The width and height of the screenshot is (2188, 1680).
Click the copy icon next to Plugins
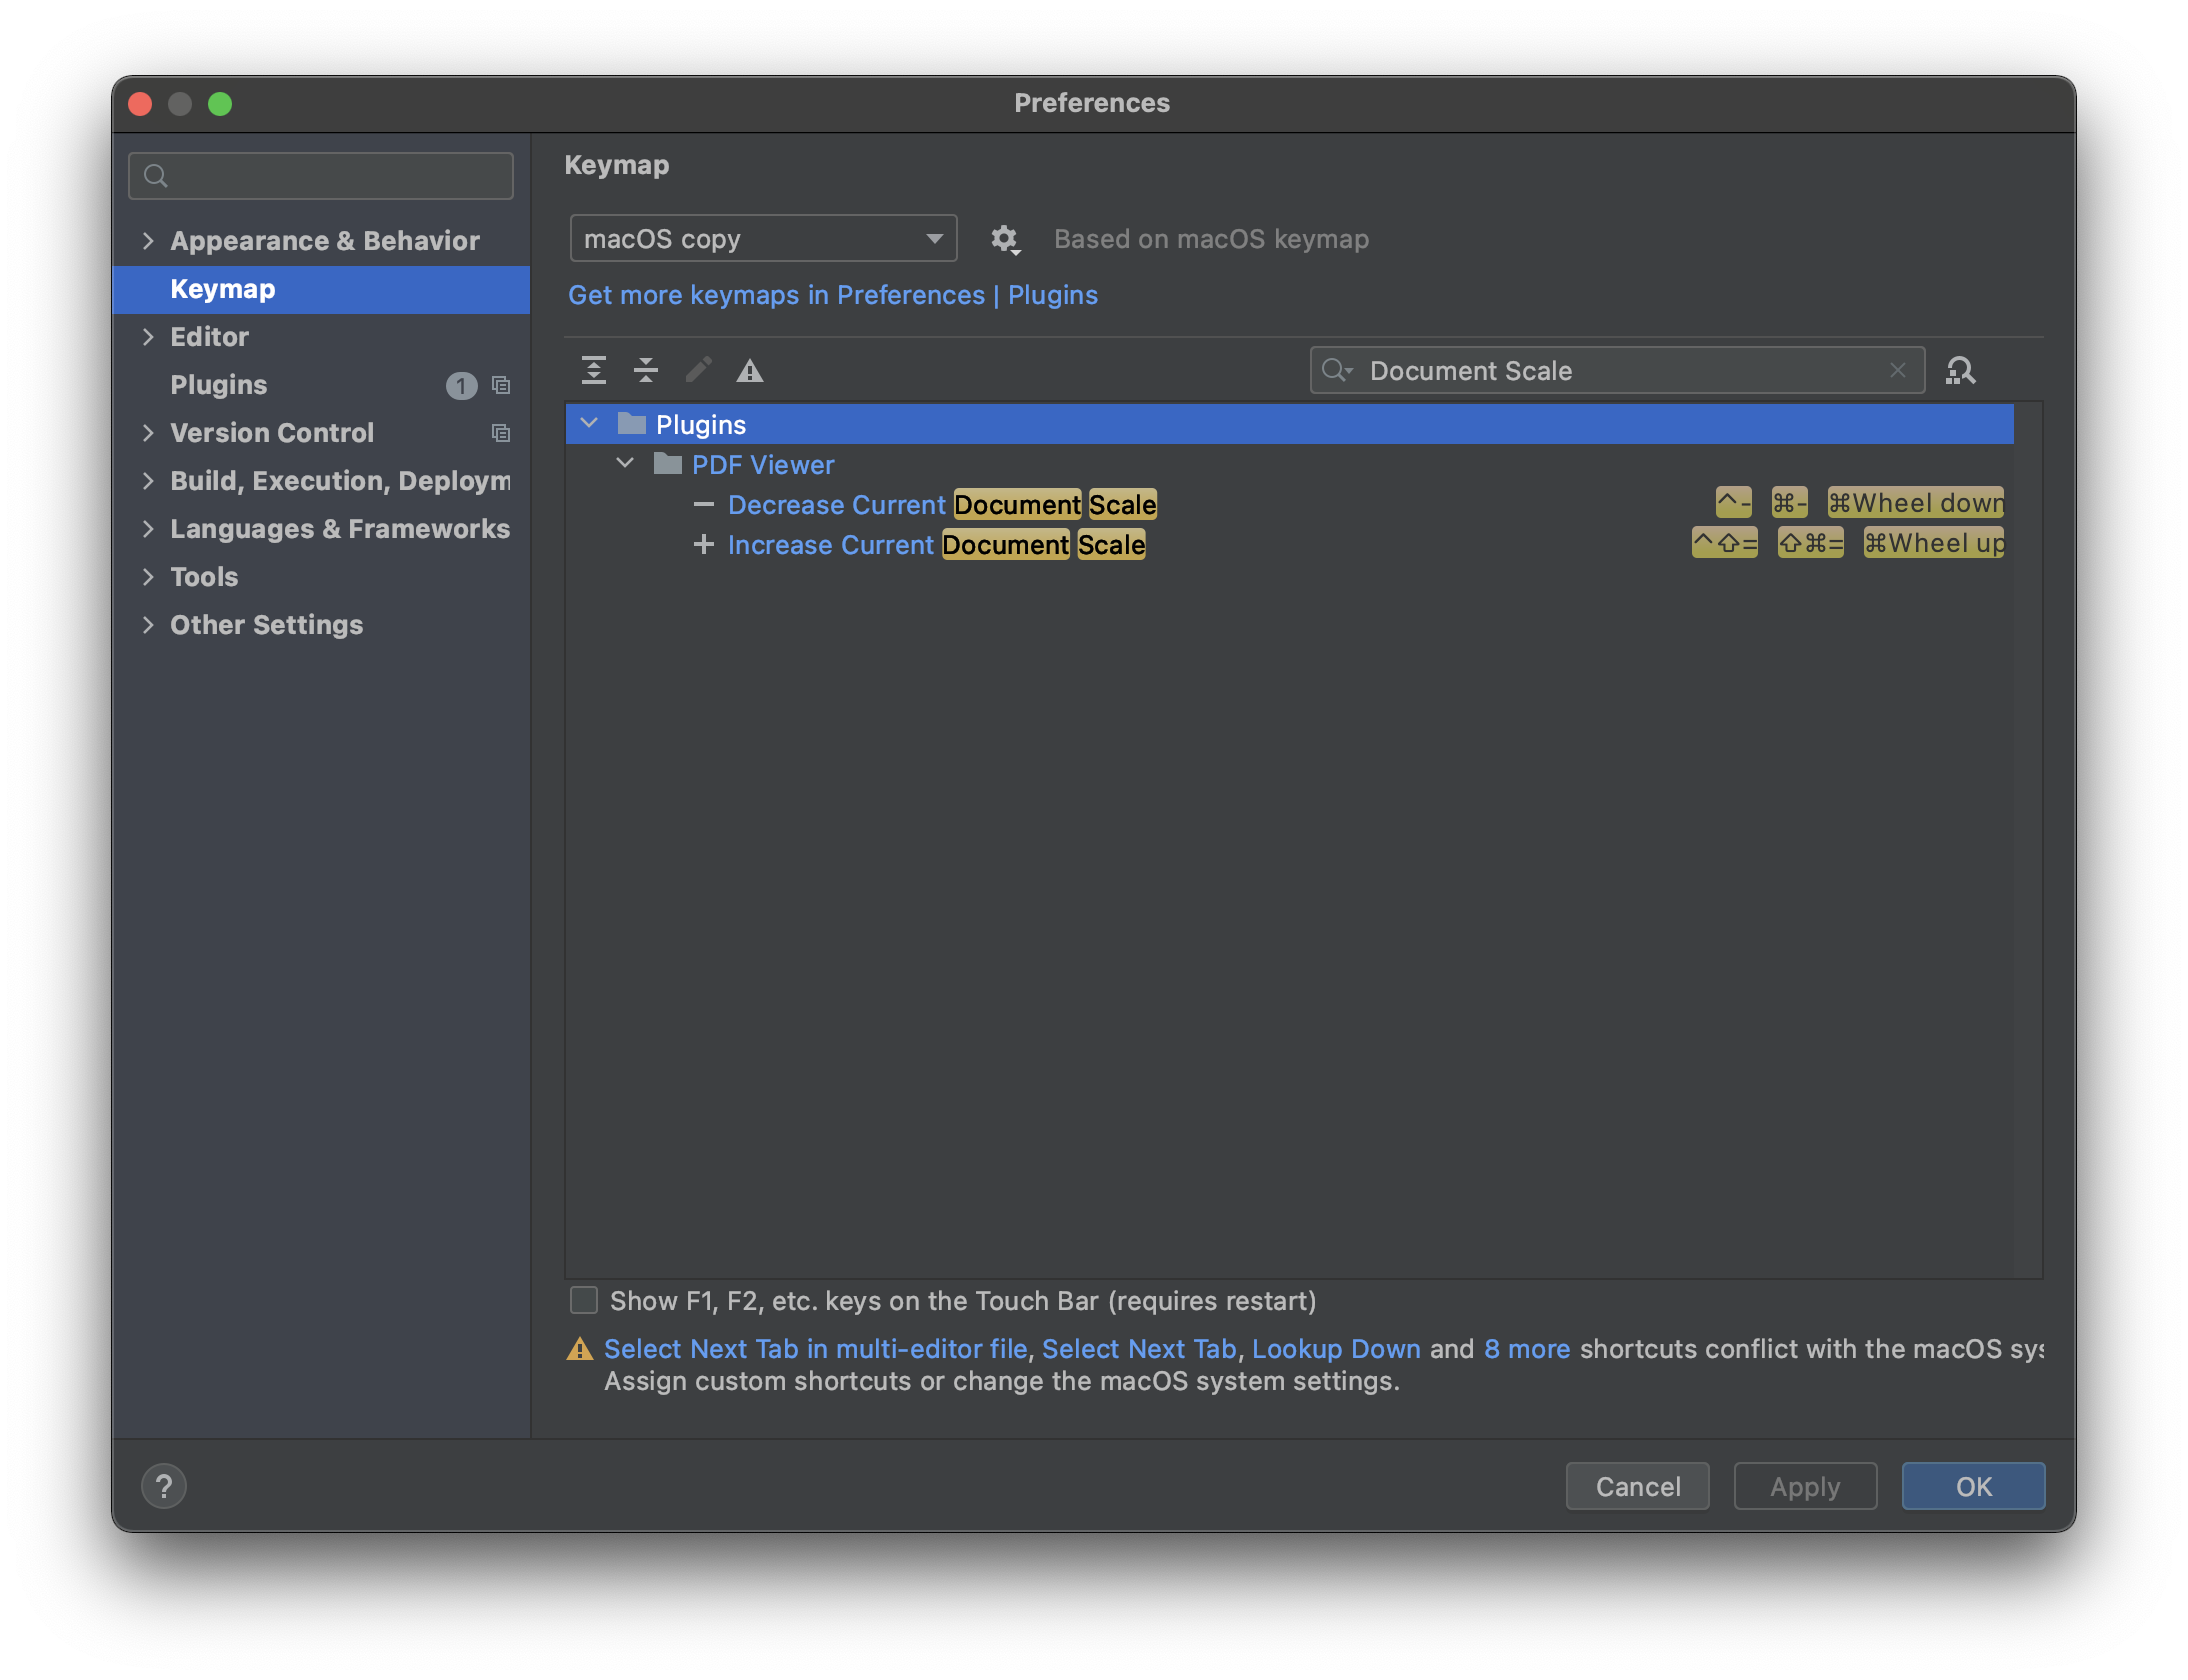pyautogui.click(x=501, y=386)
